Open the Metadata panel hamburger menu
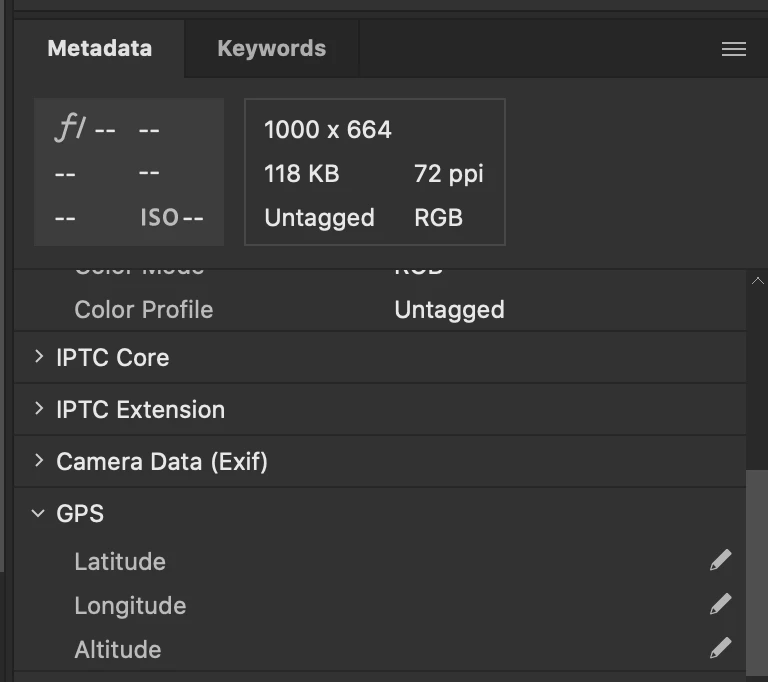The width and height of the screenshot is (768, 682). pyautogui.click(x=734, y=49)
